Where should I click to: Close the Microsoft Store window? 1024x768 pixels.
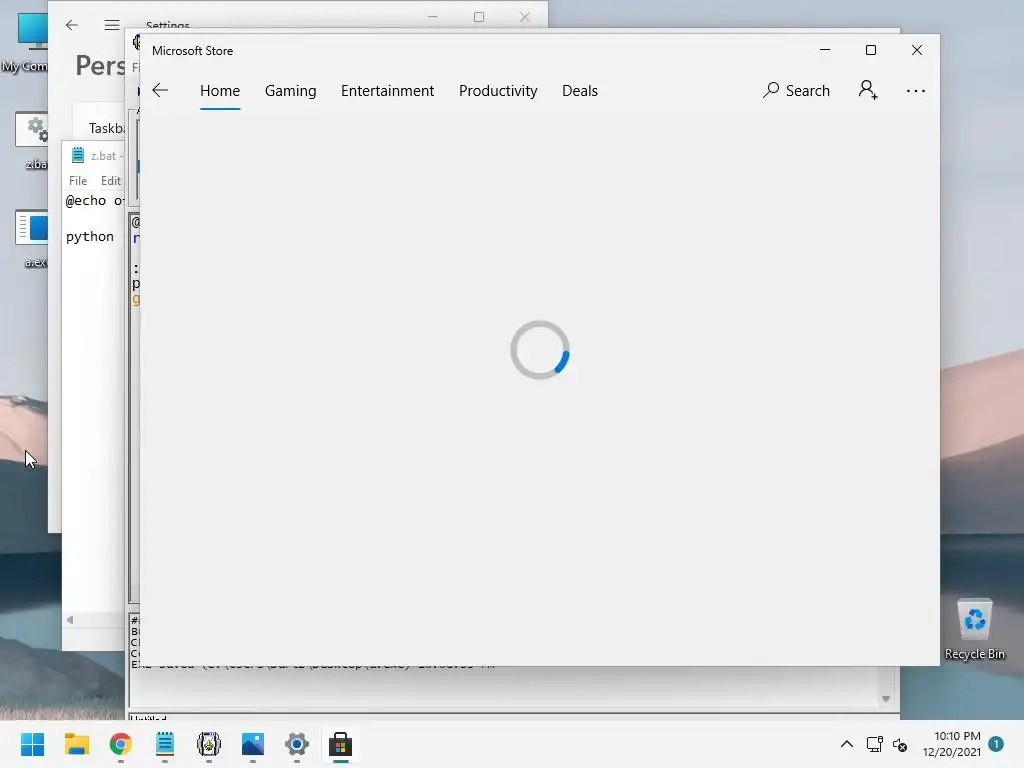pos(917,50)
